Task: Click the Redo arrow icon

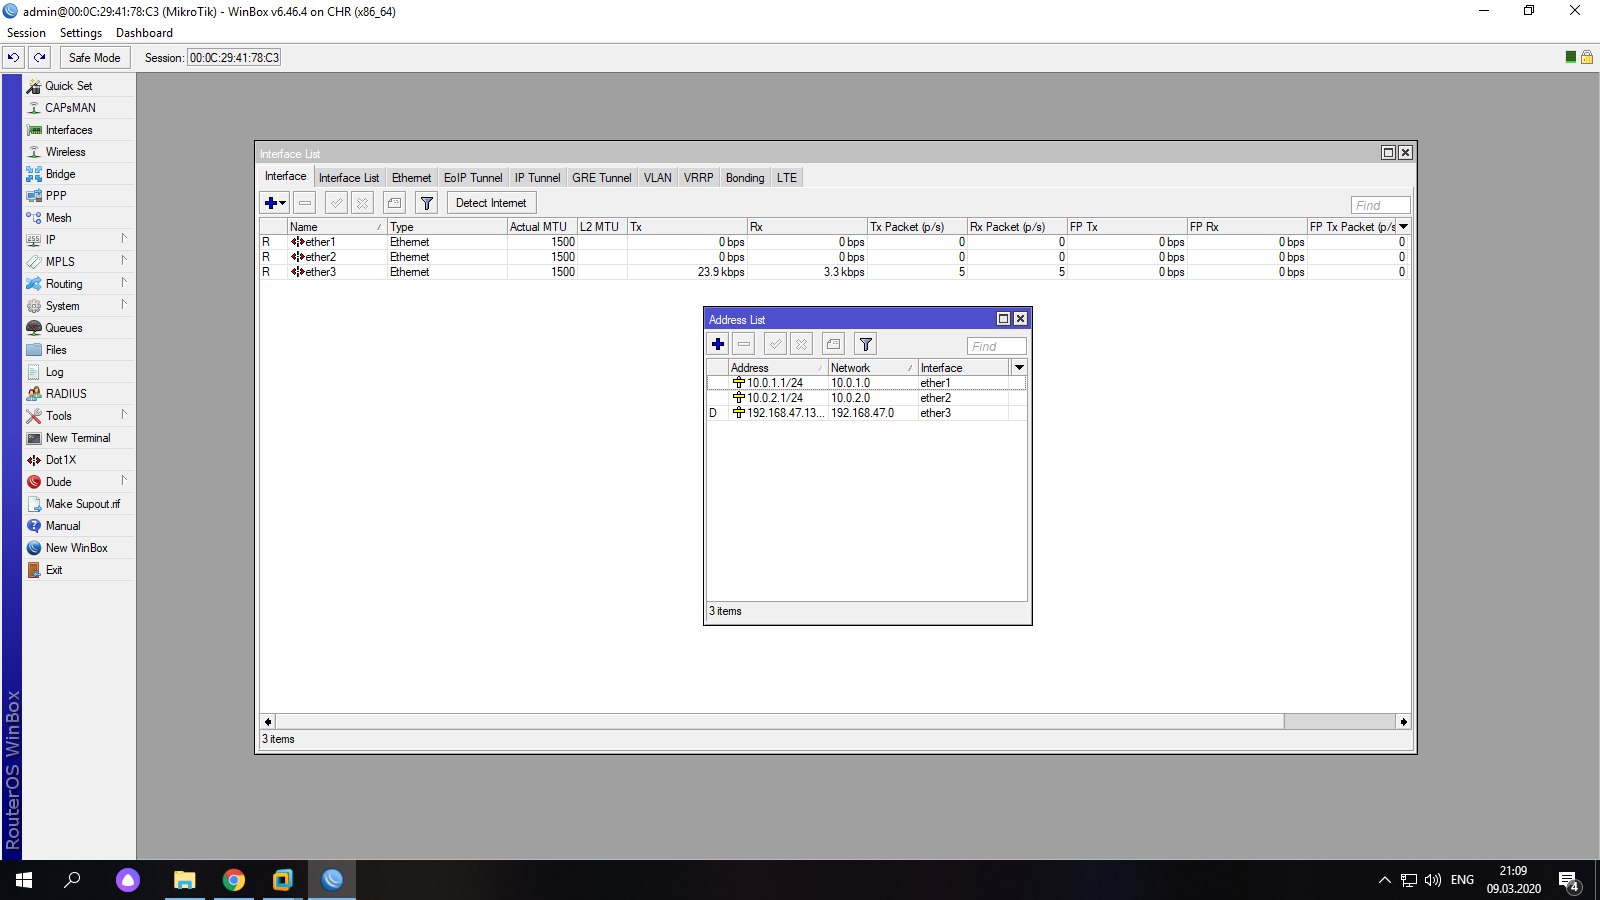Action: pos(39,58)
